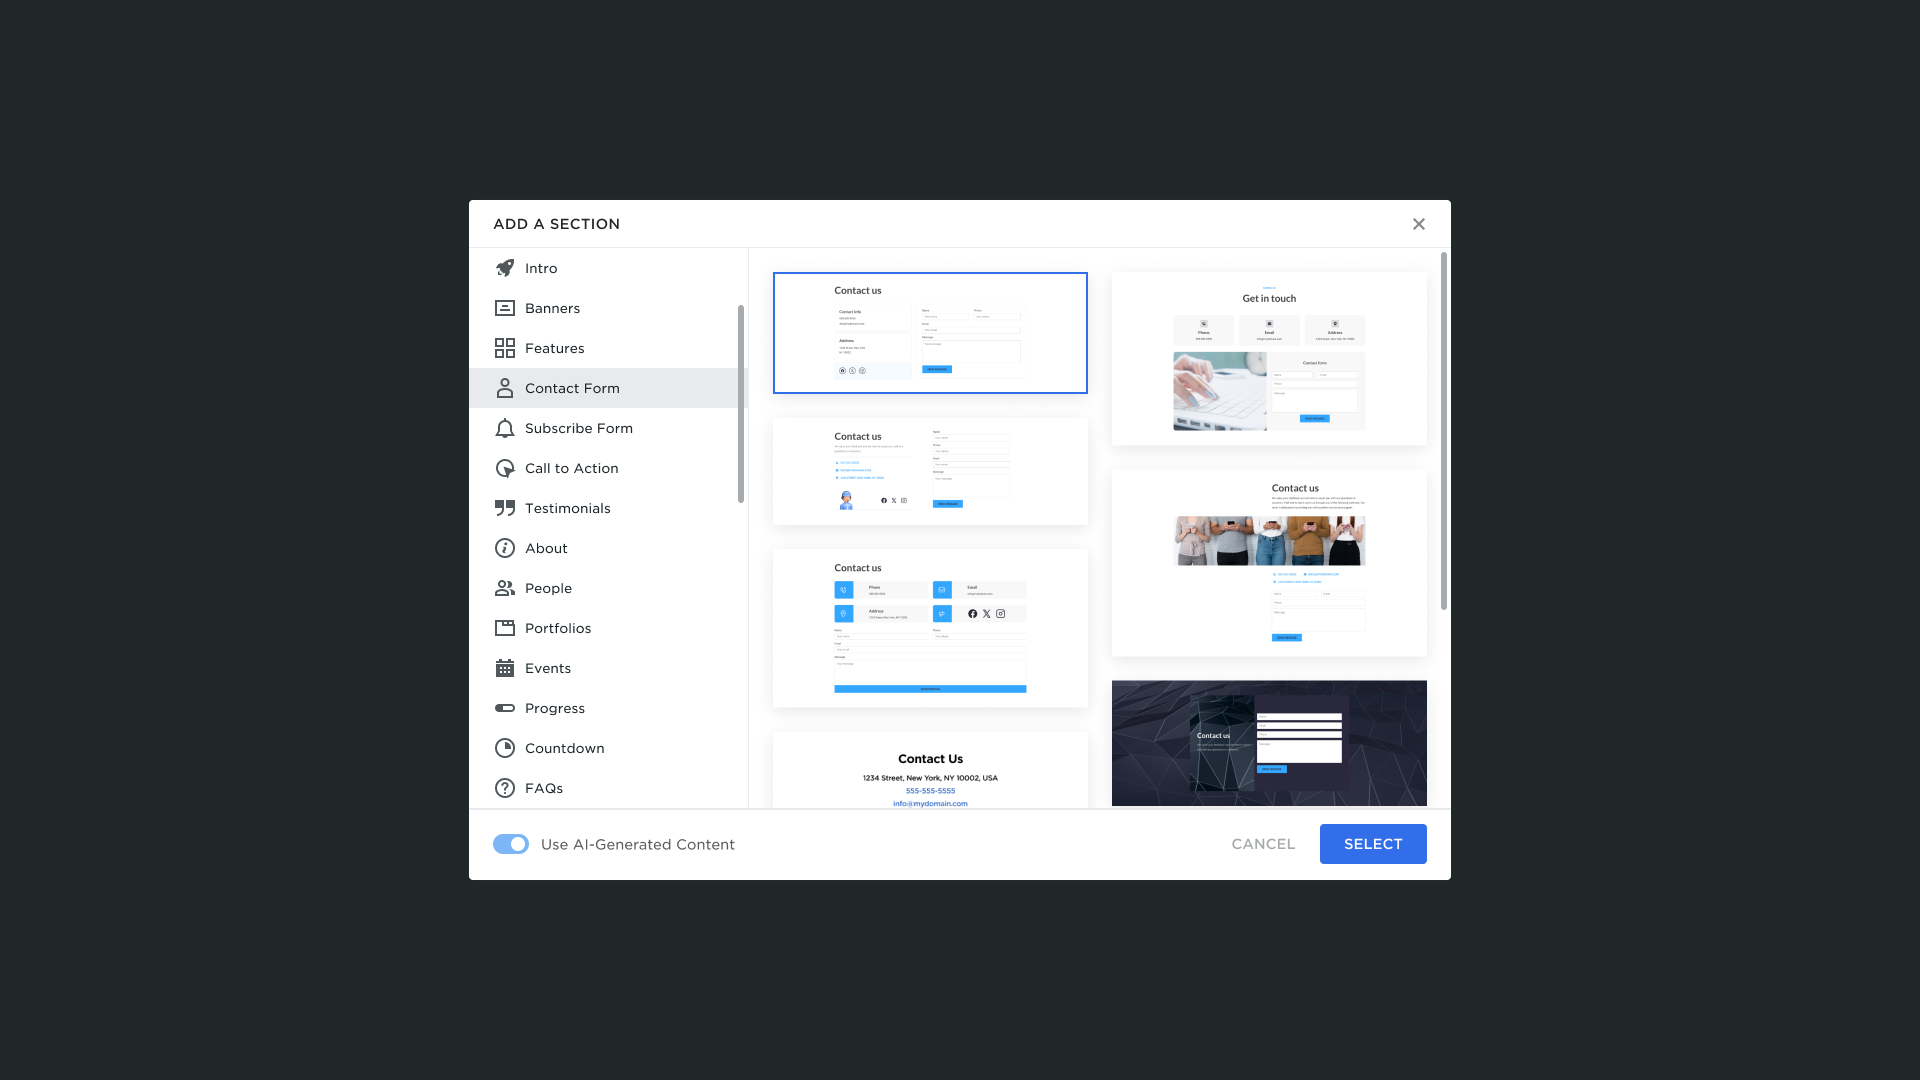Toggle Use AI-Generated Content switch
The height and width of the screenshot is (1080, 1920).
pos(511,844)
